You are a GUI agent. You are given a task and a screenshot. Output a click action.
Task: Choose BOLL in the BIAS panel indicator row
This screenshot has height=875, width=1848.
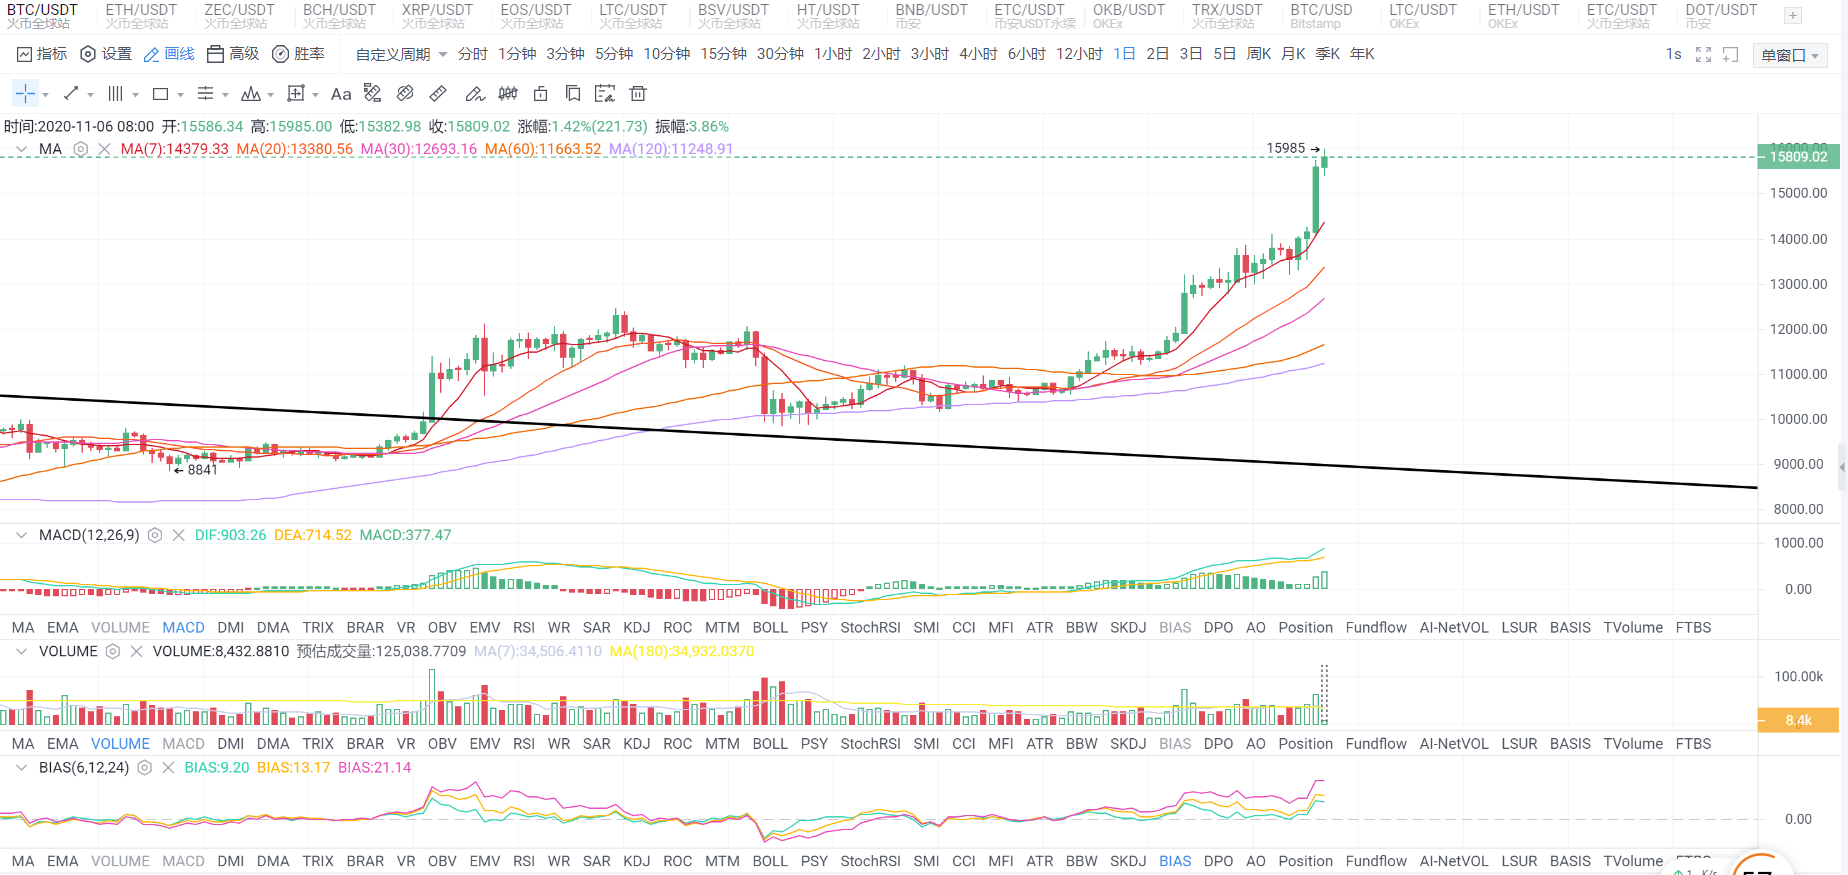770,861
